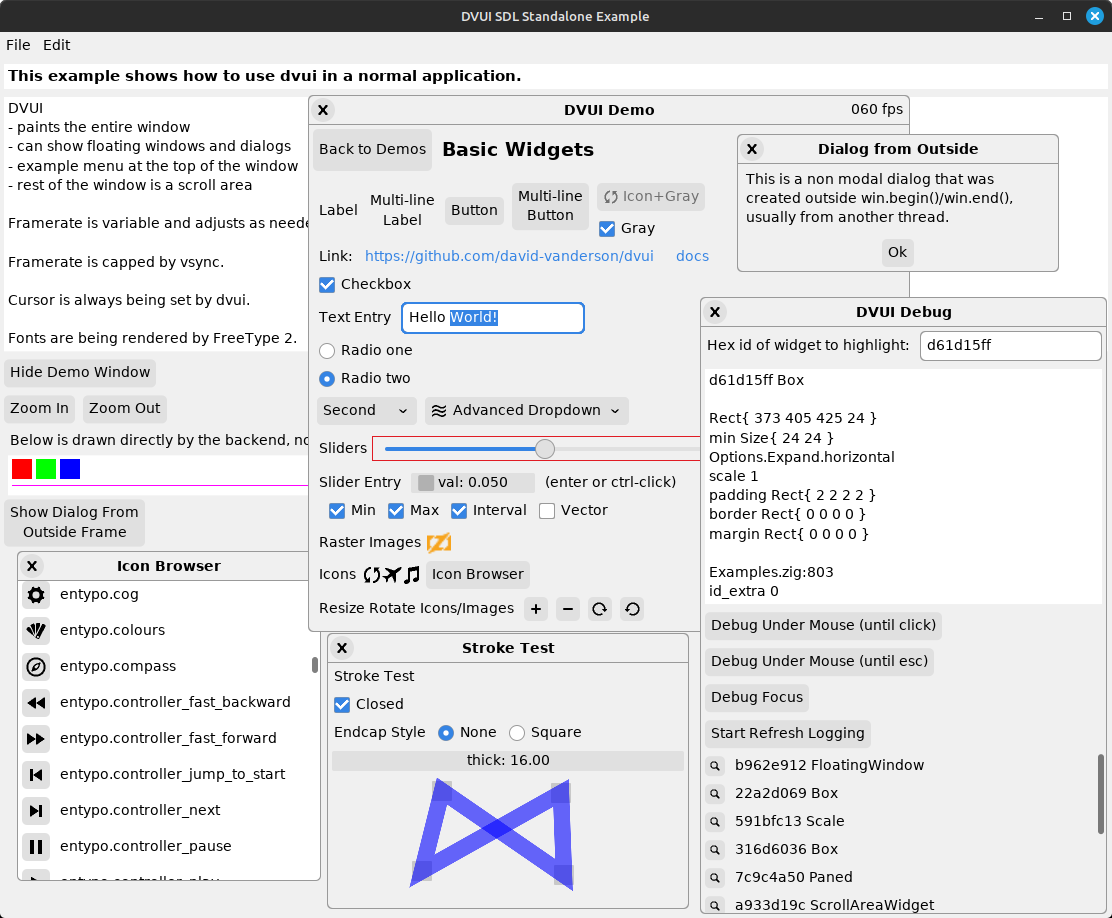Click the entypo.compass icon
This screenshot has height=918, width=1112.
click(x=36, y=666)
